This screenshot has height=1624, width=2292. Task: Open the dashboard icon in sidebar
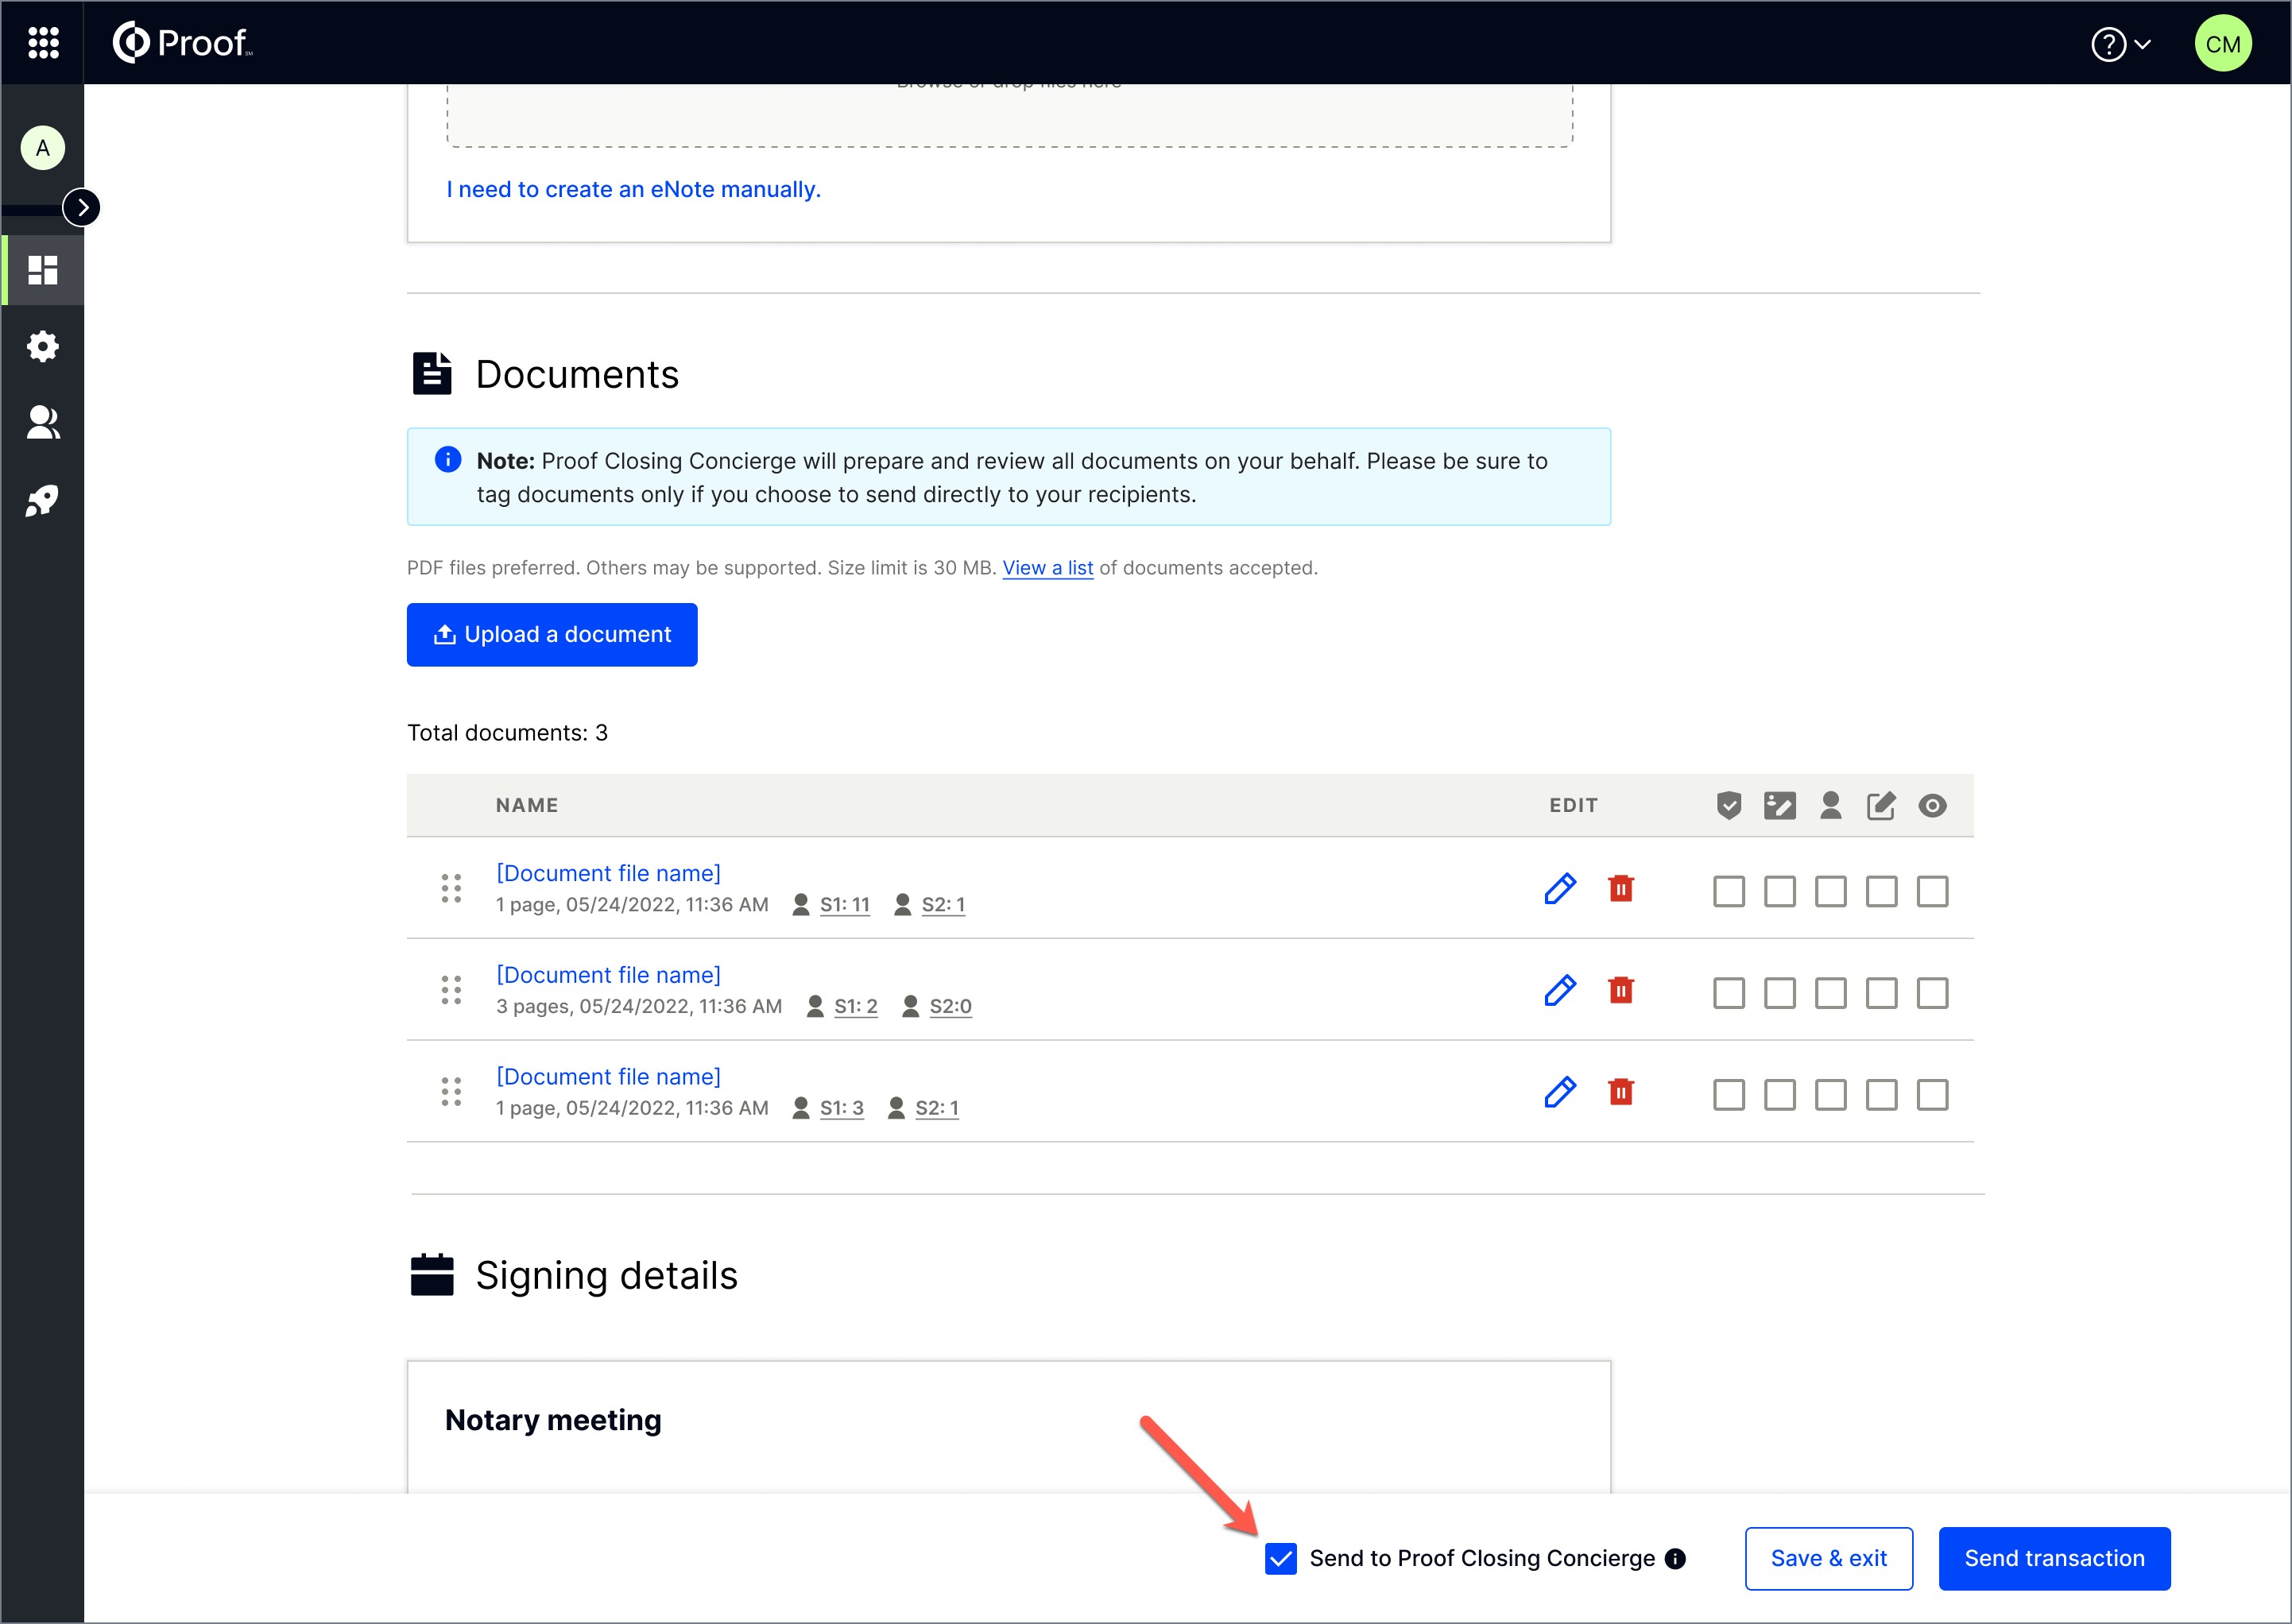43,270
